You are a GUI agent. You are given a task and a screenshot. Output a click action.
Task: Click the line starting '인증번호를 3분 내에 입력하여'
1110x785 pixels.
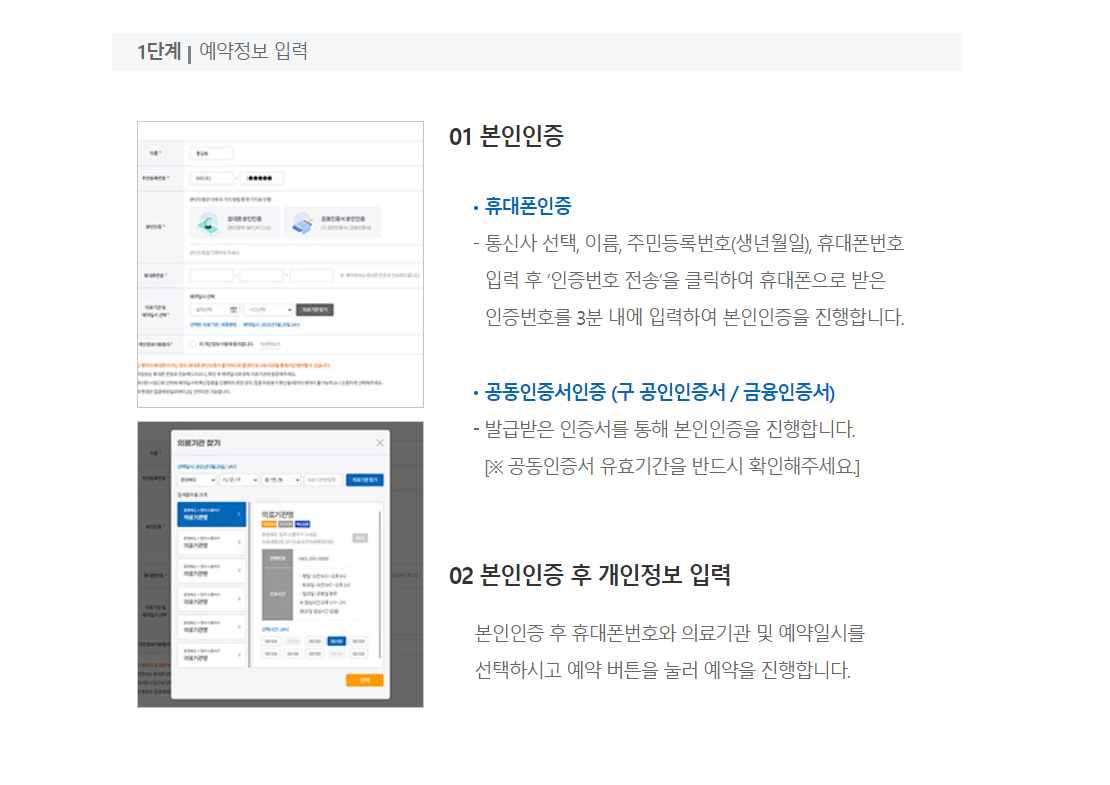click(694, 317)
